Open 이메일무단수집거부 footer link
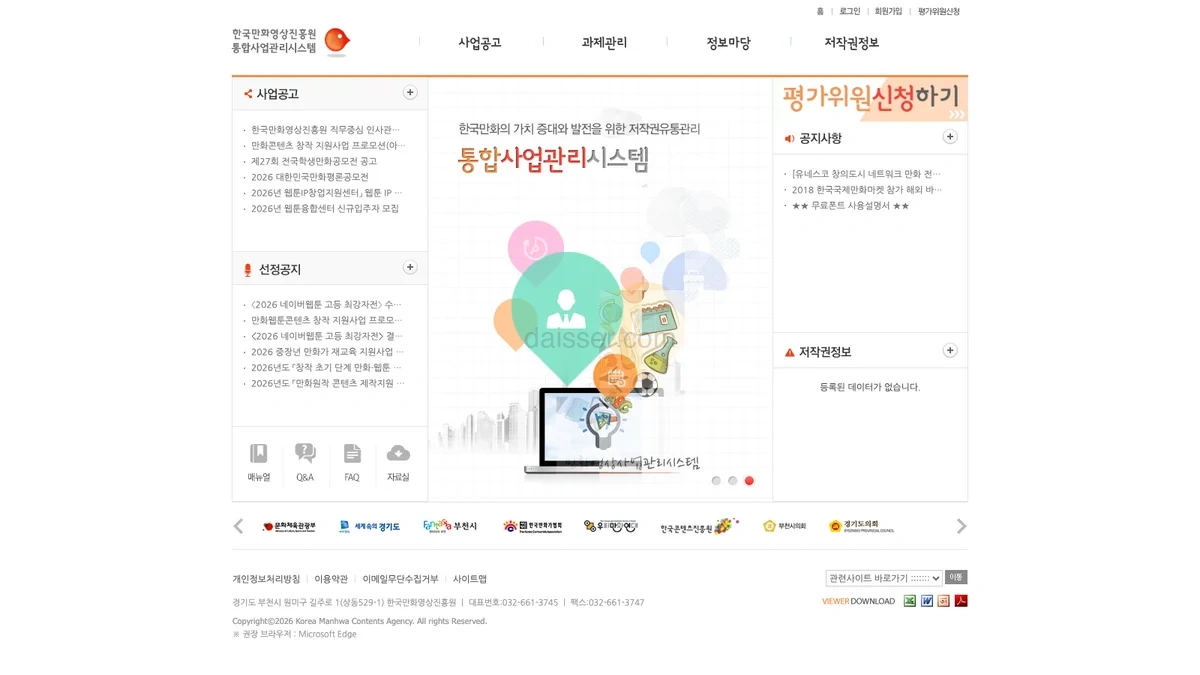 400,579
